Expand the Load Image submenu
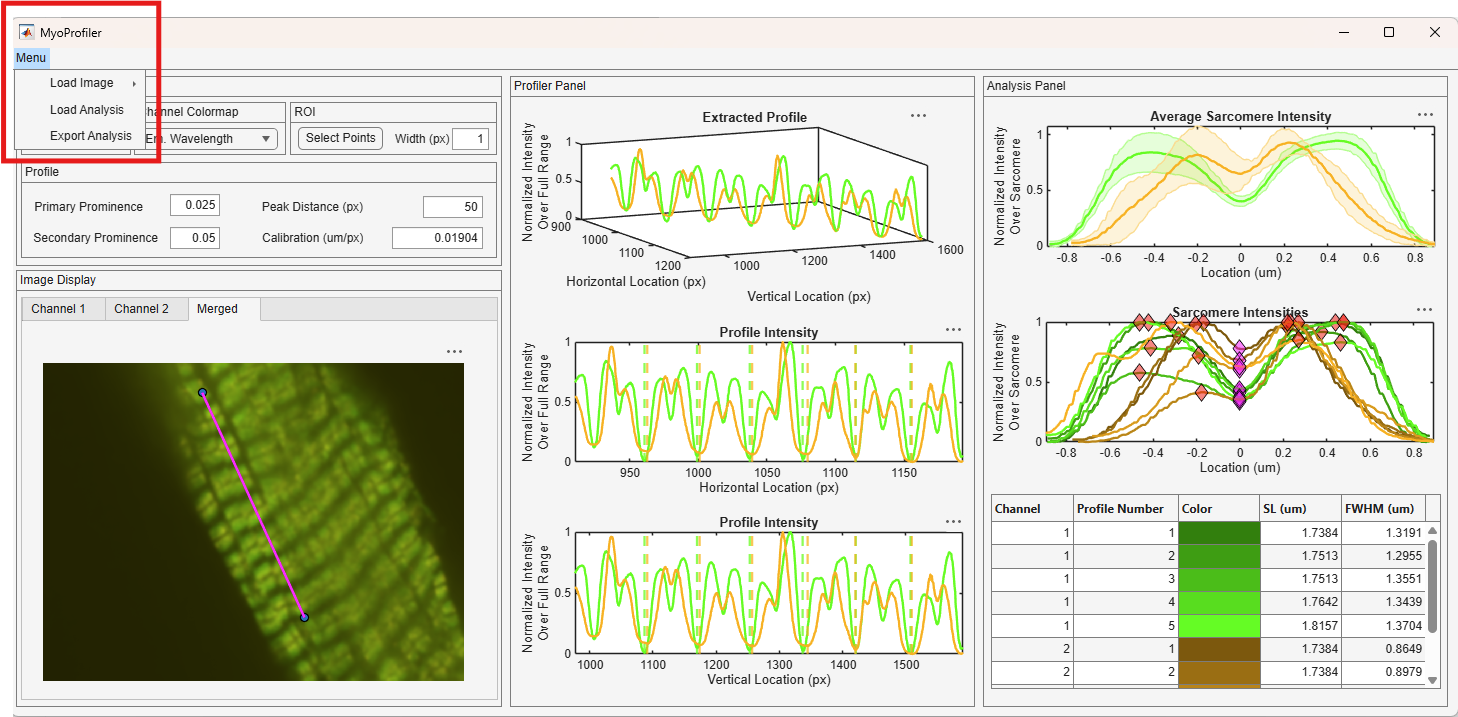This screenshot has width=1458, height=717. click(81, 83)
